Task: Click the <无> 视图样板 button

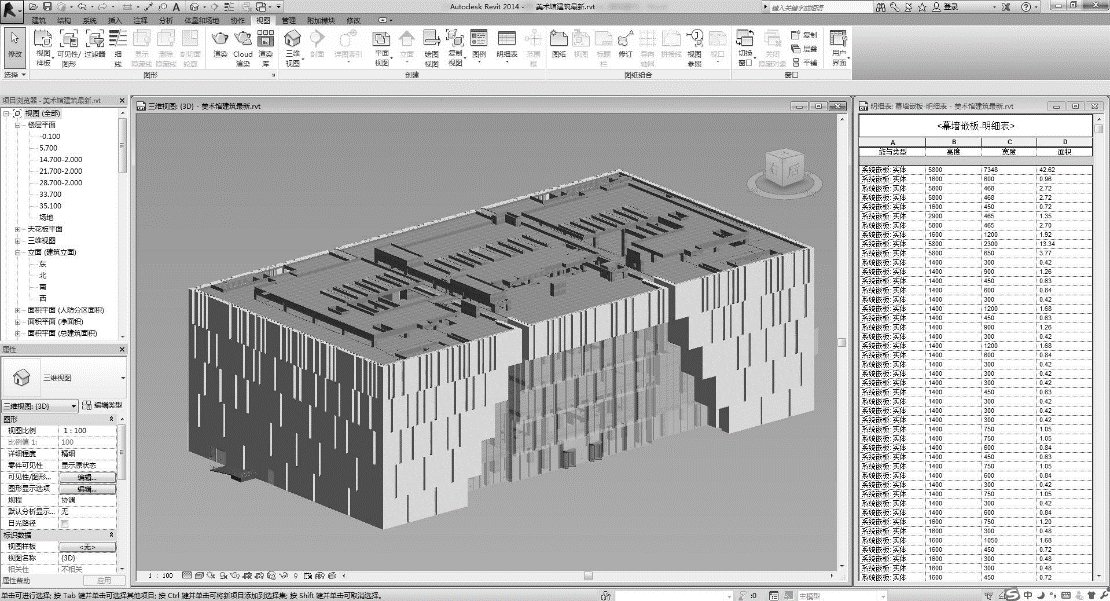Action: coord(86,546)
